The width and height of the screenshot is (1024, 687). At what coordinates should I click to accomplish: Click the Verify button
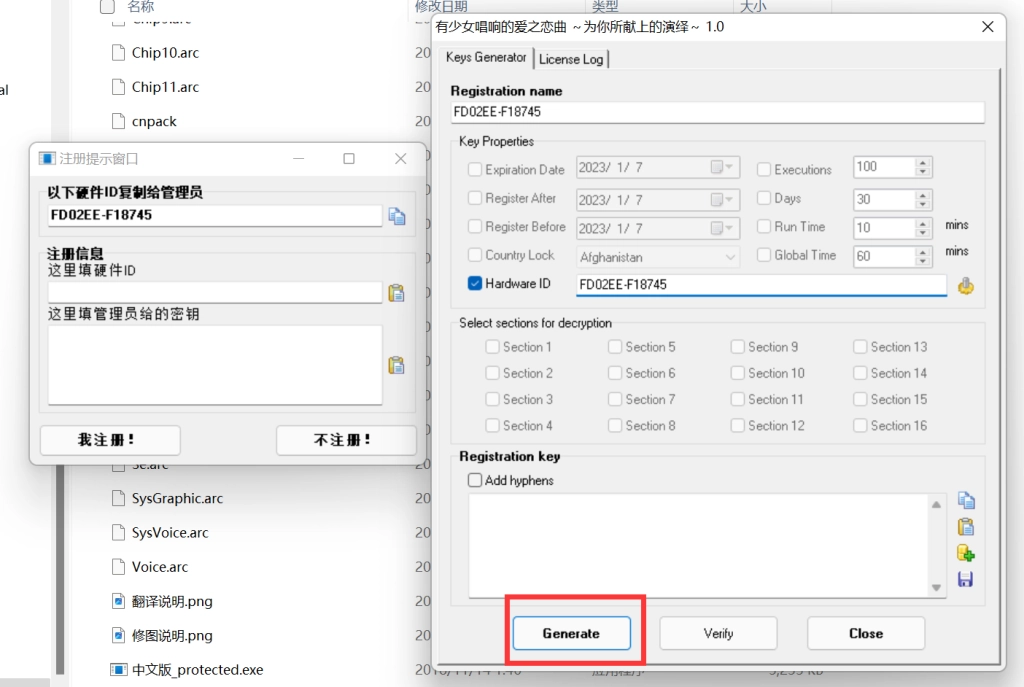(718, 633)
